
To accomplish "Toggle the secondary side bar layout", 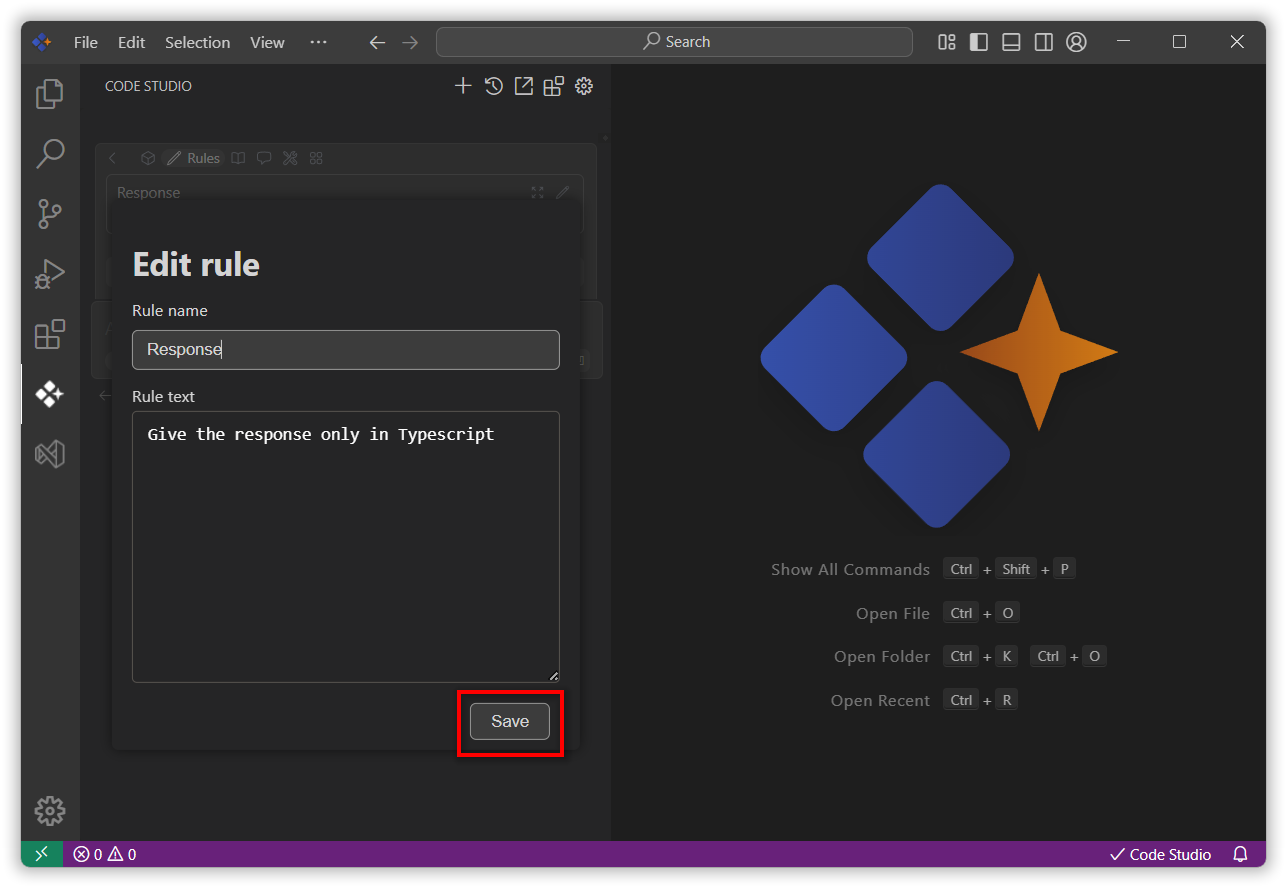I will coord(1043,42).
